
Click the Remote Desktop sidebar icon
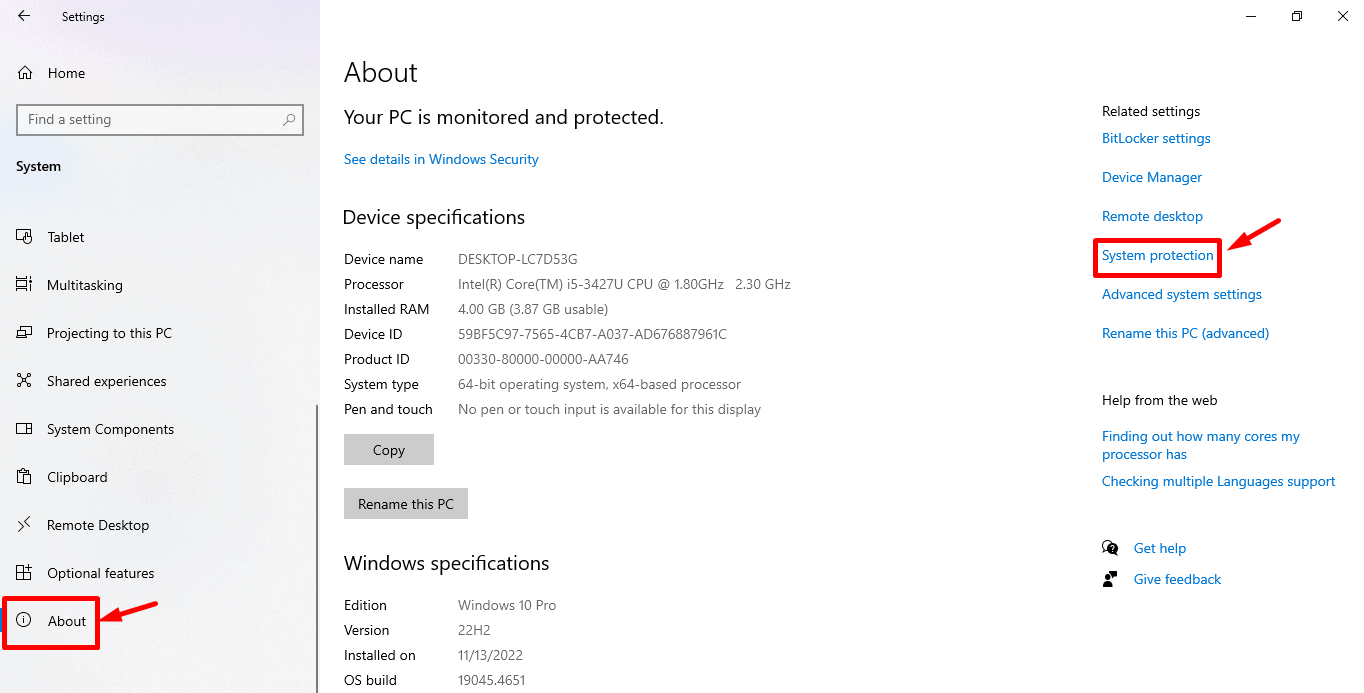(x=25, y=525)
